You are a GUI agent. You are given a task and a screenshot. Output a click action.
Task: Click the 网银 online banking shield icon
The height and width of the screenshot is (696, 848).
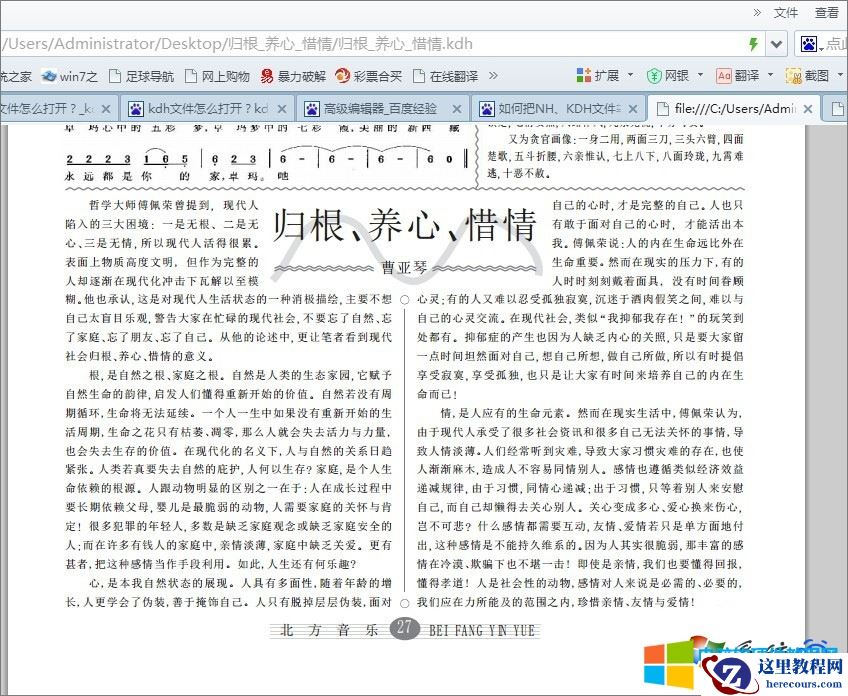point(653,74)
